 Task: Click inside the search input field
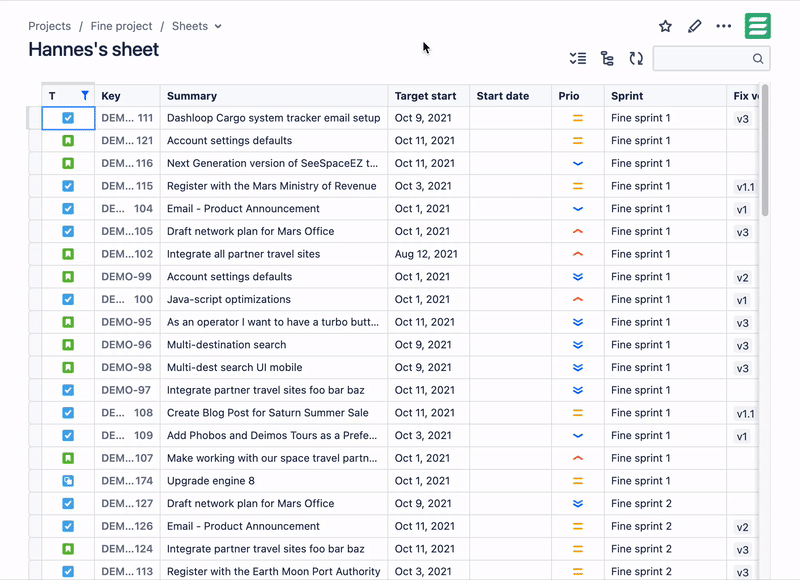tap(705, 59)
